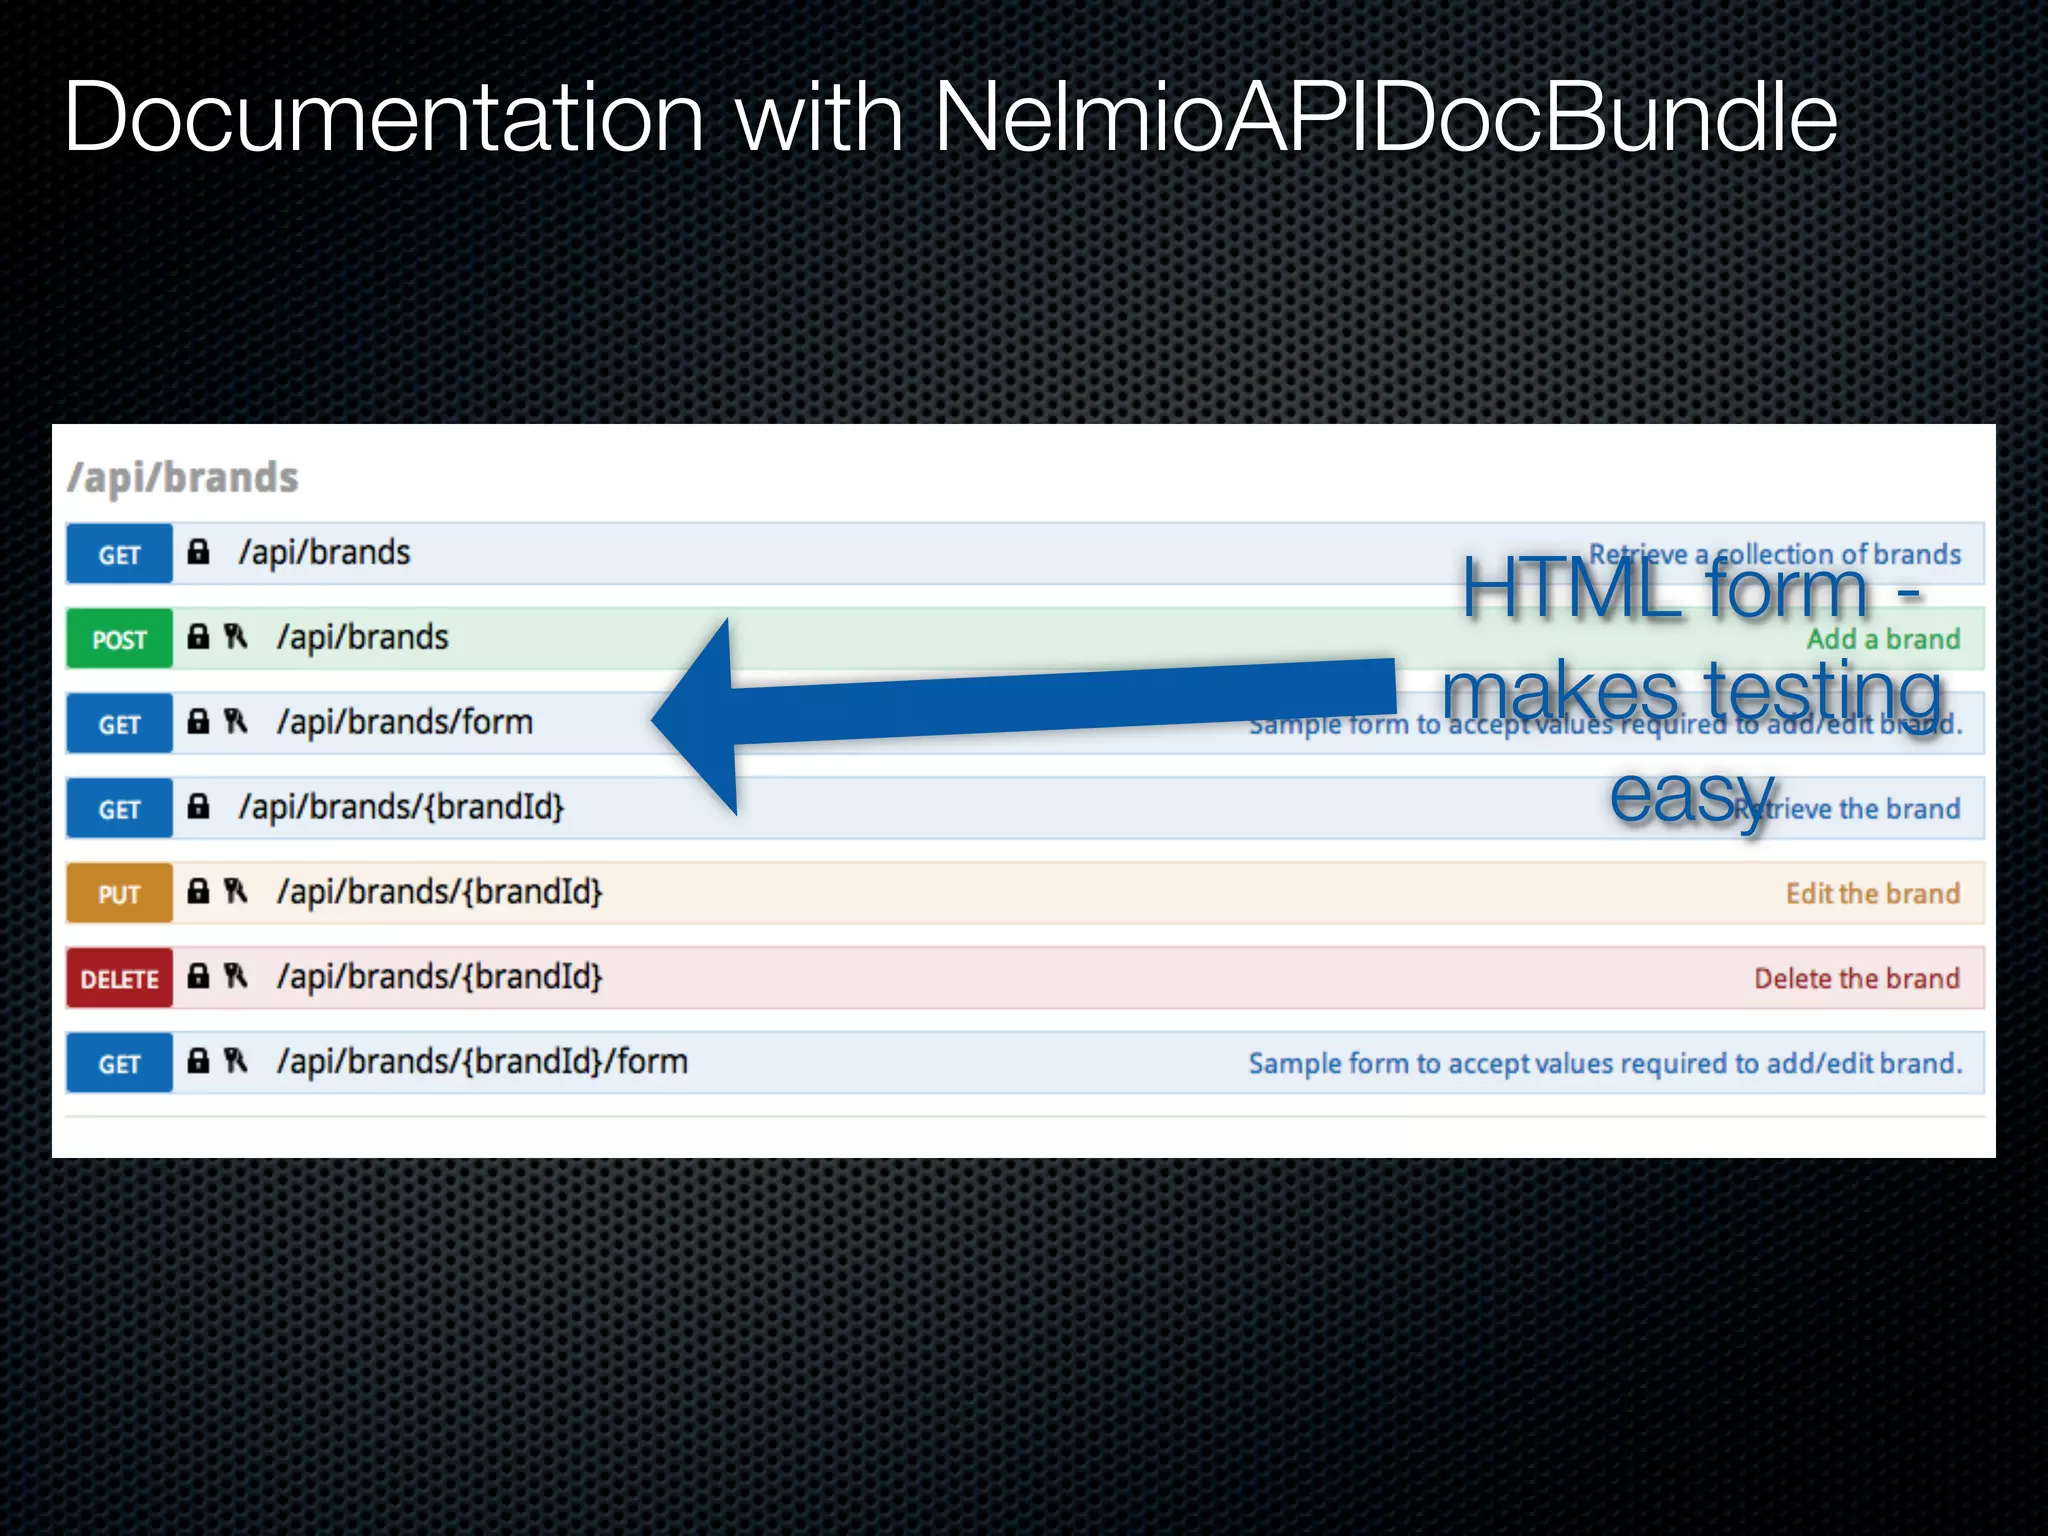Click 'Edit the brand' description
The height and width of the screenshot is (1536, 2048).
tap(1873, 893)
